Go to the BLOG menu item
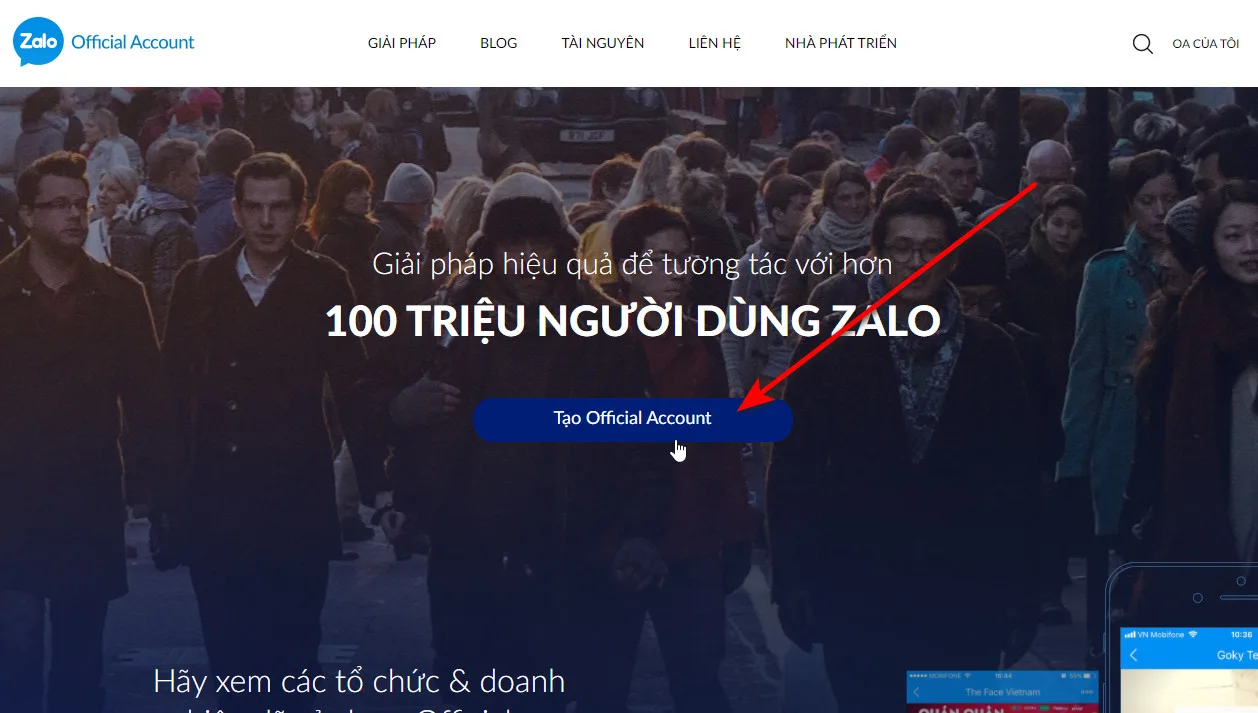 coord(499,43)
